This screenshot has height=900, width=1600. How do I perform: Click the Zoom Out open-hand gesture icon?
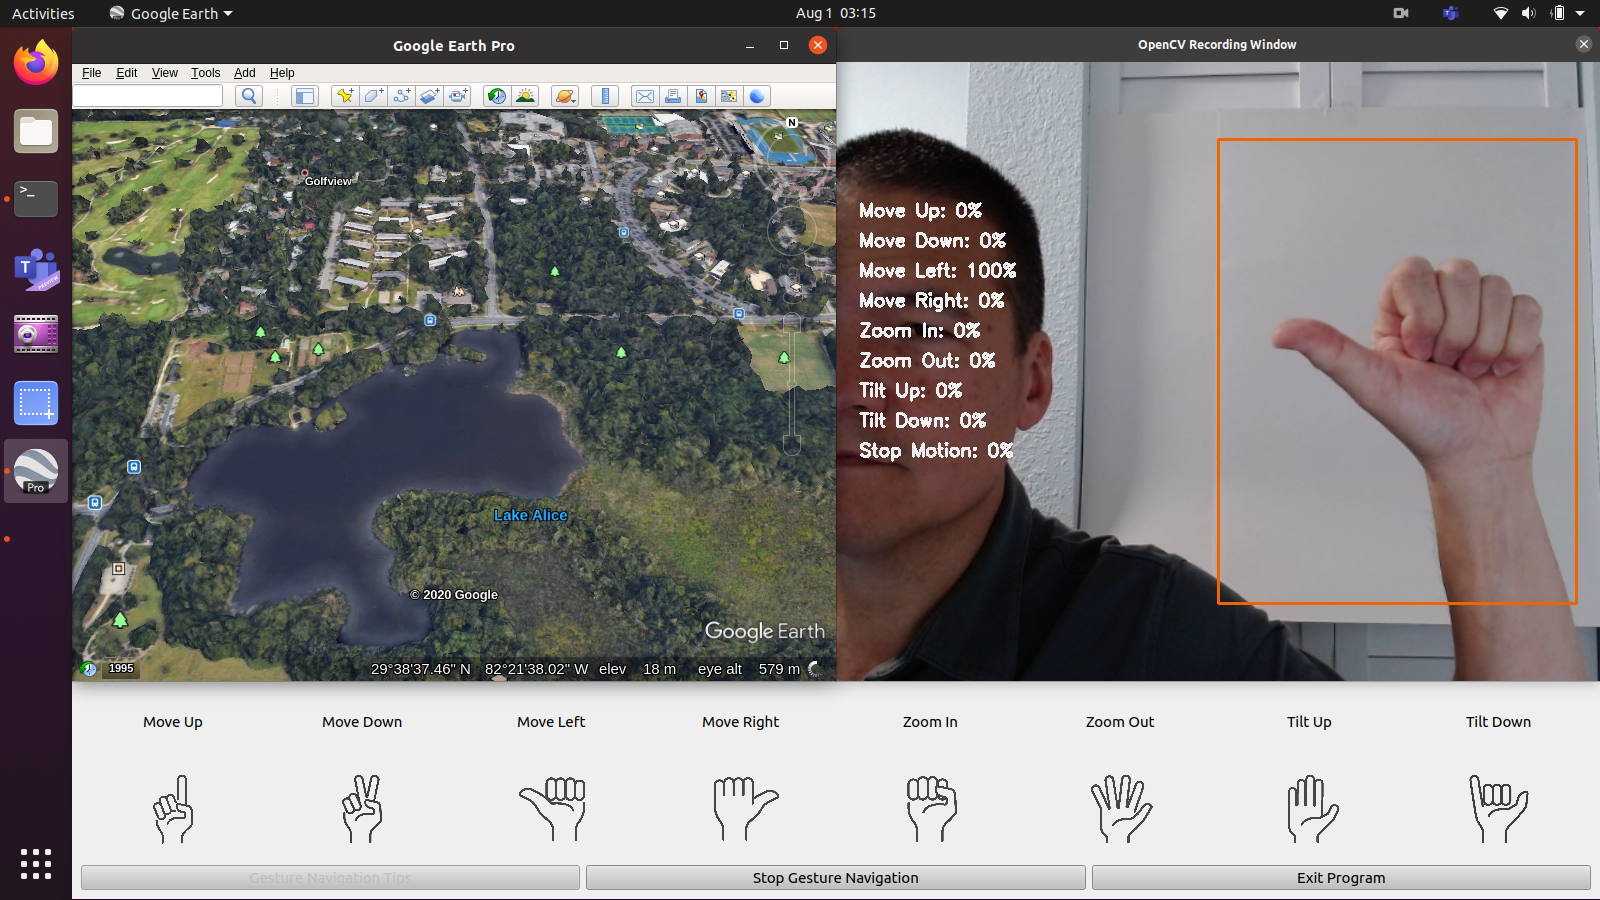[x=1121, y=808]
